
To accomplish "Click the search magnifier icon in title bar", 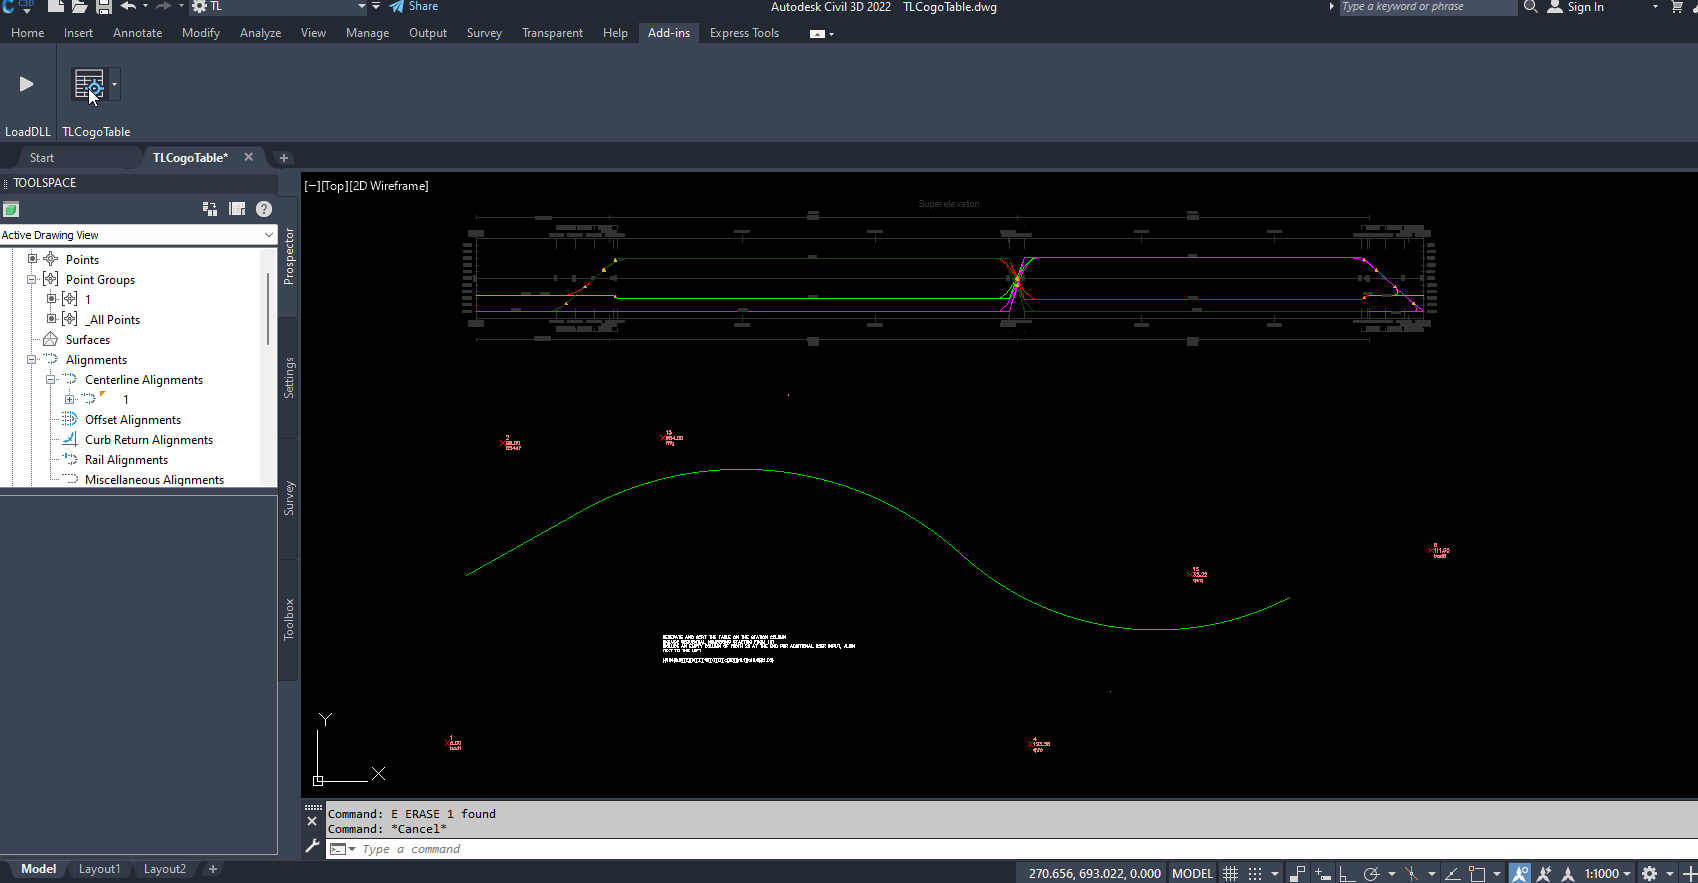I will click(x=1530, y=7).
